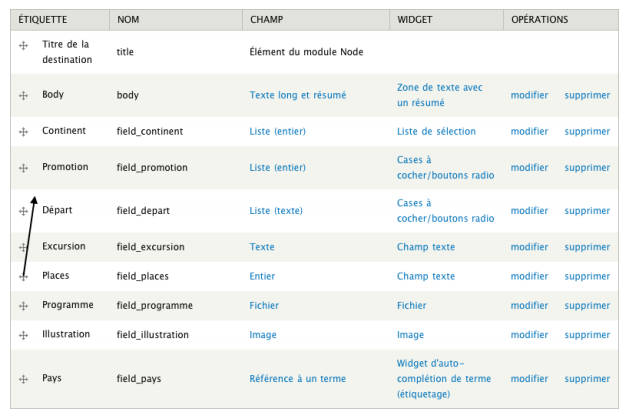Click modifier for the Body field
This screenshot has height=417, width=632.
529,95
